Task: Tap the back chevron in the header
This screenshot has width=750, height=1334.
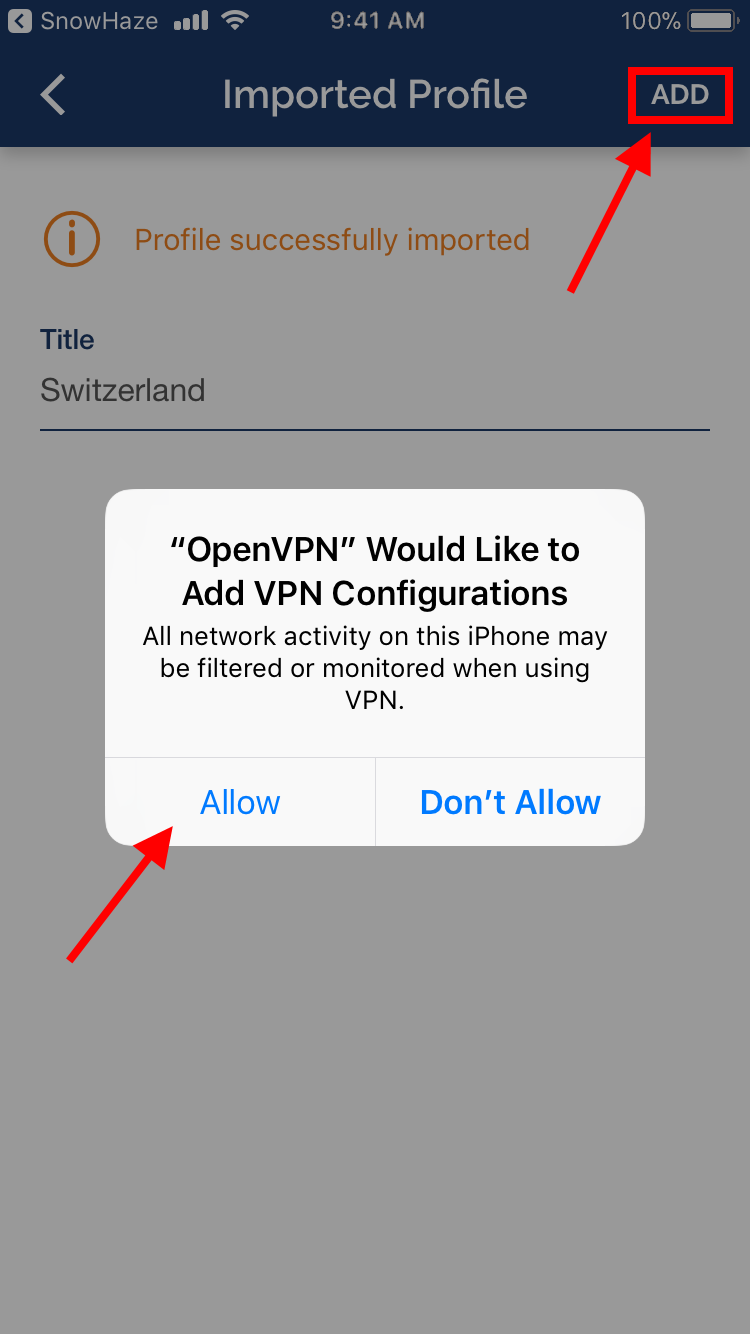Action: (53, 95)
